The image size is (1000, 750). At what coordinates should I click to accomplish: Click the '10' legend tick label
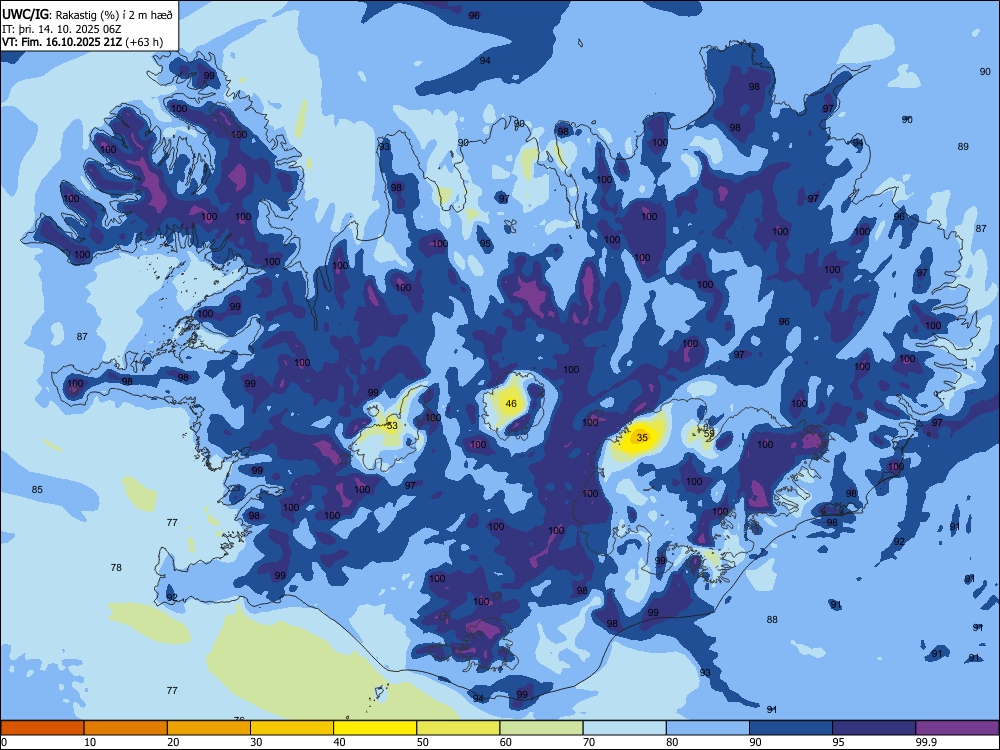[90, 742]
